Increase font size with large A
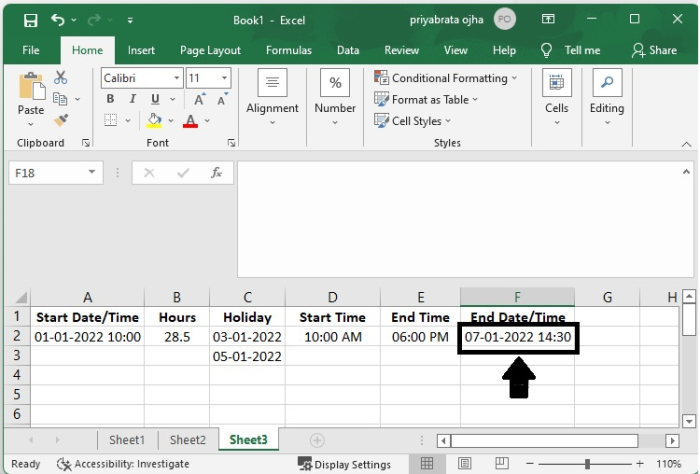 (x=200, y=99)
